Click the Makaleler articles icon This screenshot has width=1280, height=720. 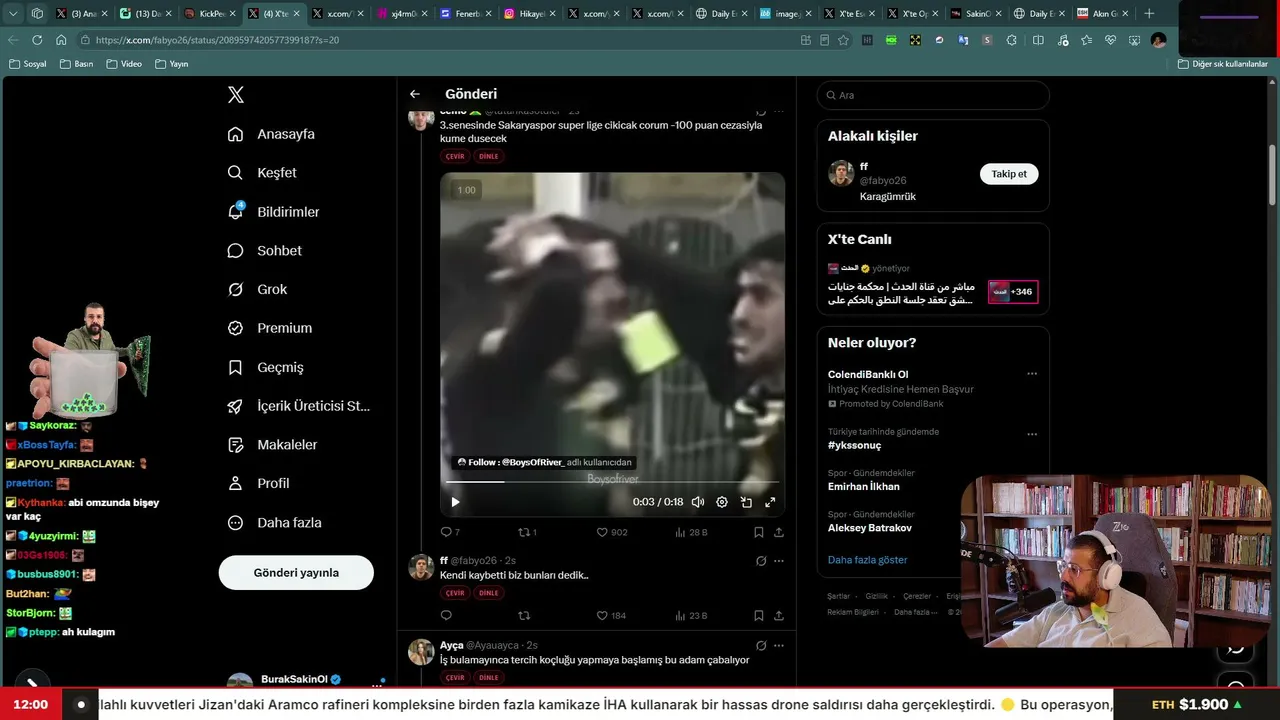tap(236, 445)
